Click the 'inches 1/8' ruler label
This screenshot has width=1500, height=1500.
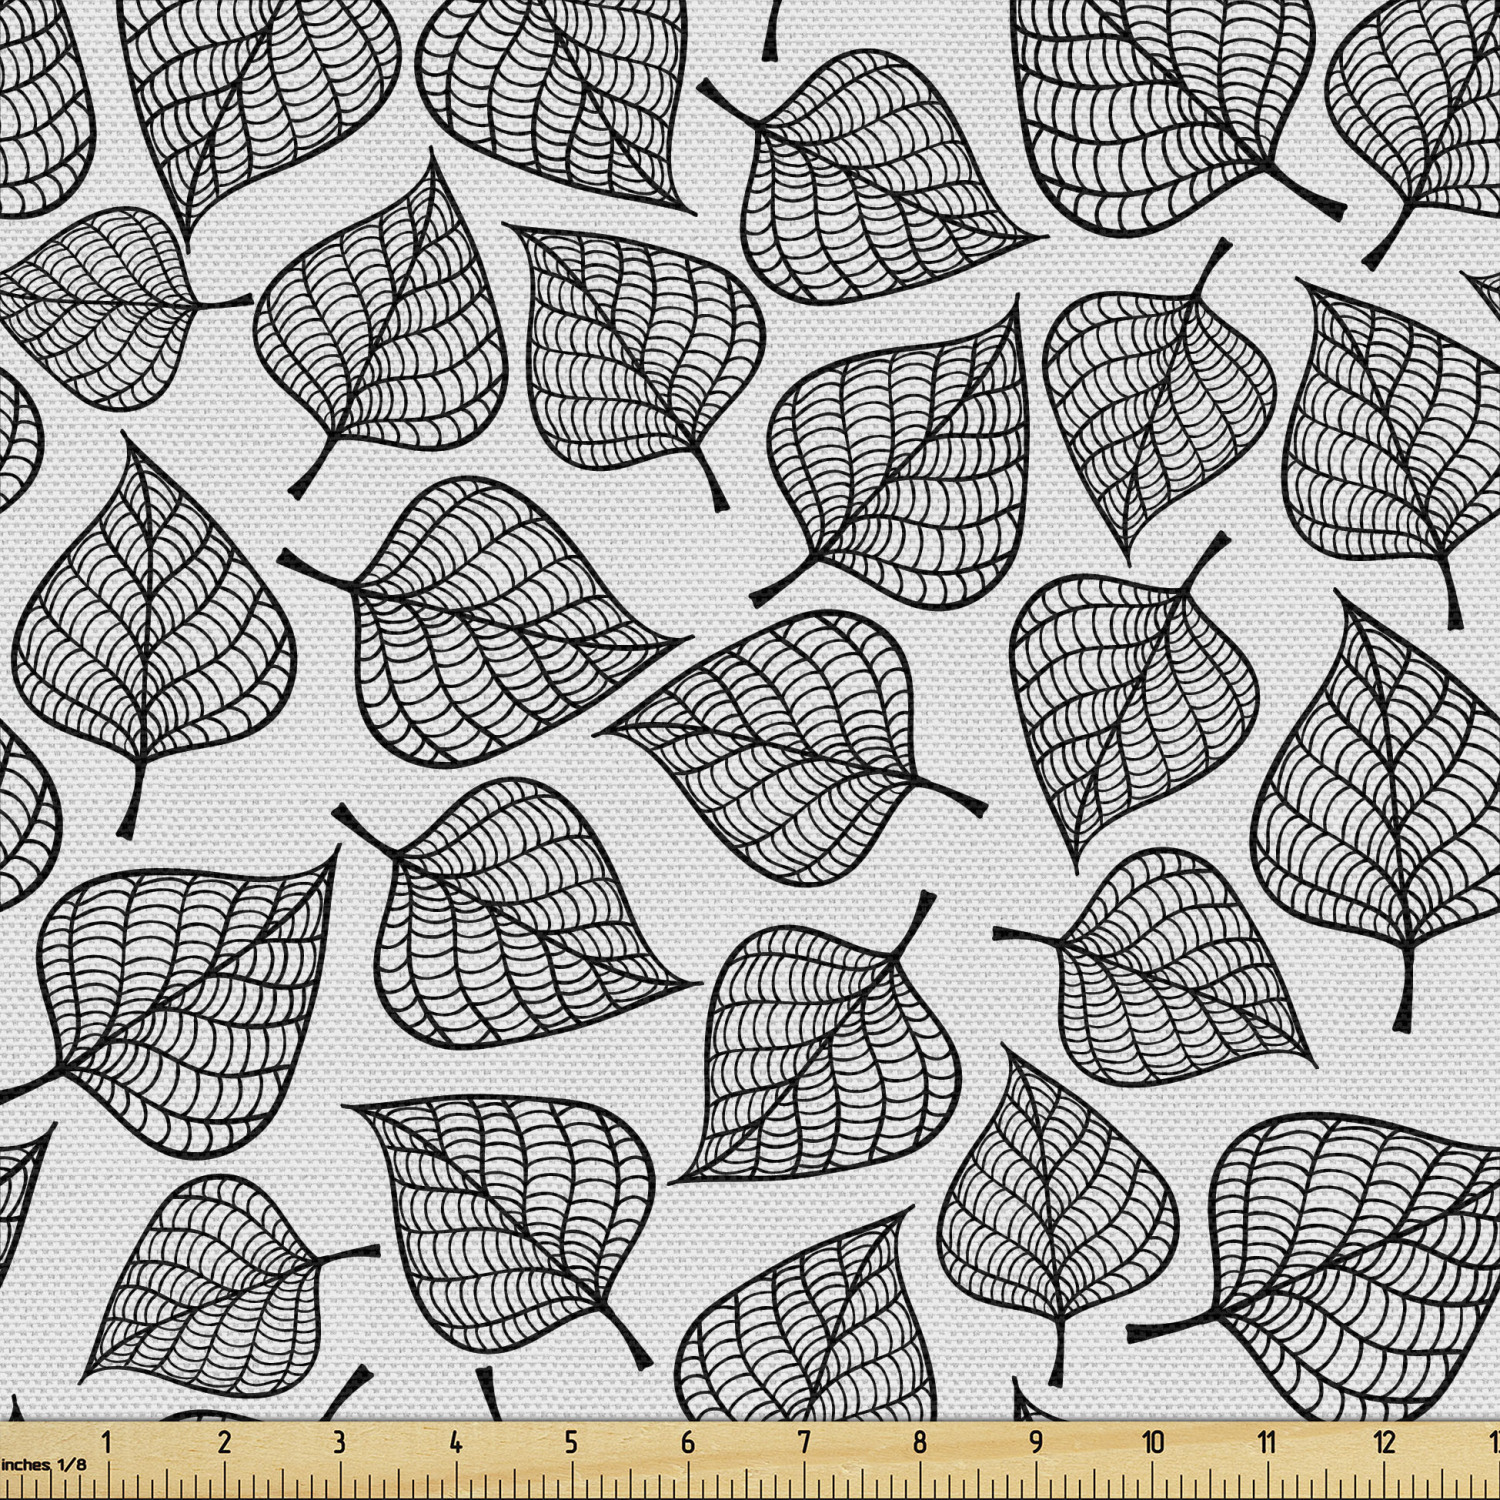[43, 1464]
